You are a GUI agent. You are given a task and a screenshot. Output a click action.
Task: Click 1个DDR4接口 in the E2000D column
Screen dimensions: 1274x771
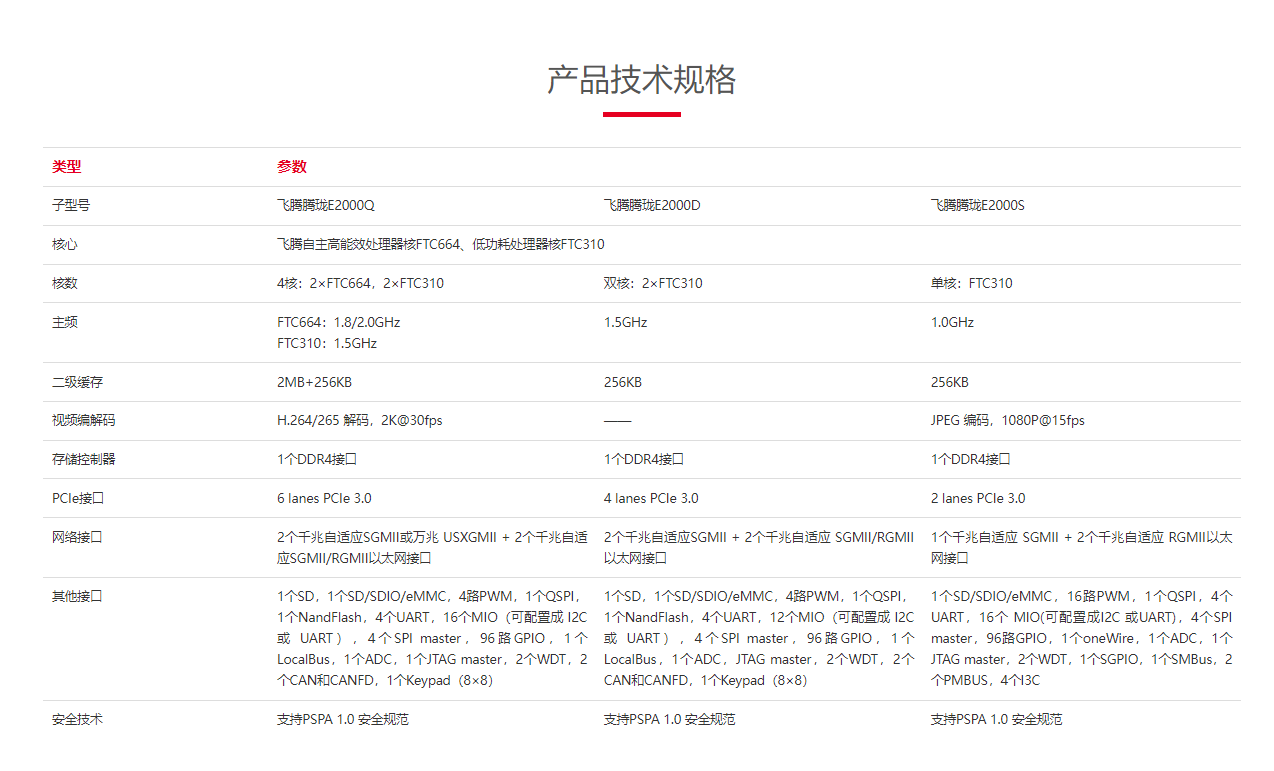click(644, 460)
